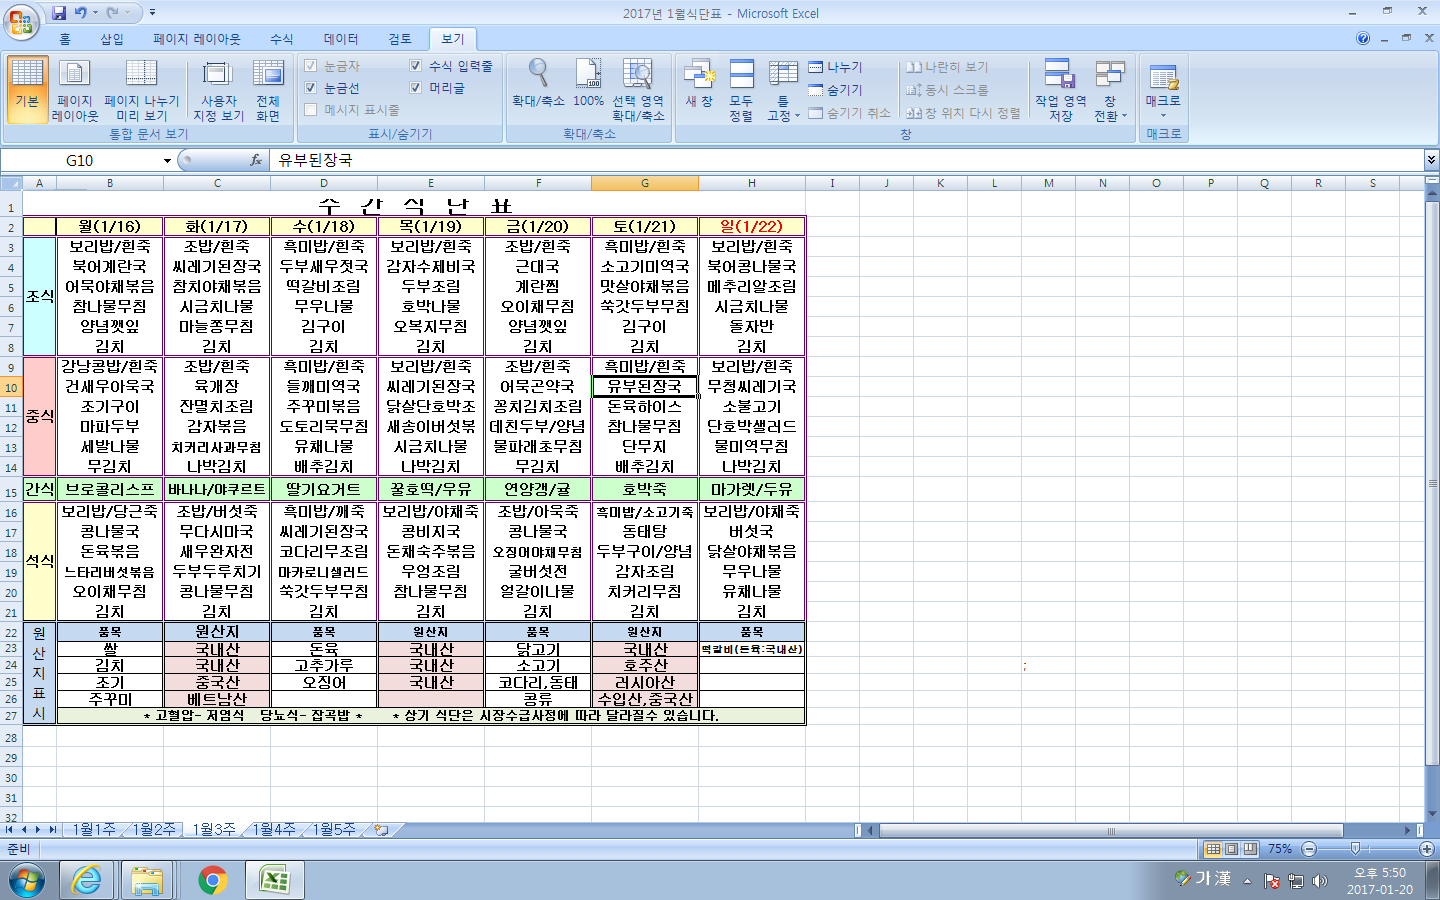Image resolution: width=1440 pixels, height=900 pixels.
Task: Click the 나누기 button
Action: point(836,67)
